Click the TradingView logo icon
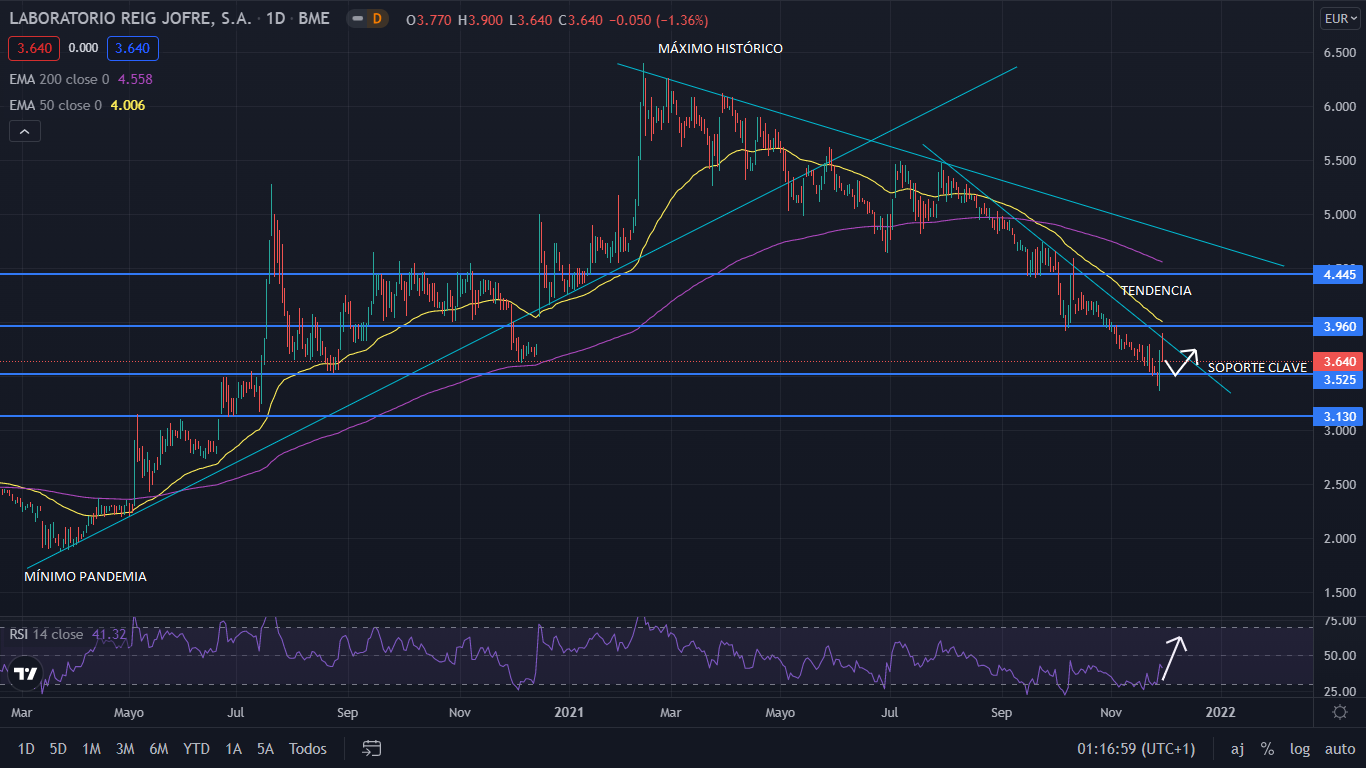Viewport: 1366px width, 768px height. click(27, 675)
